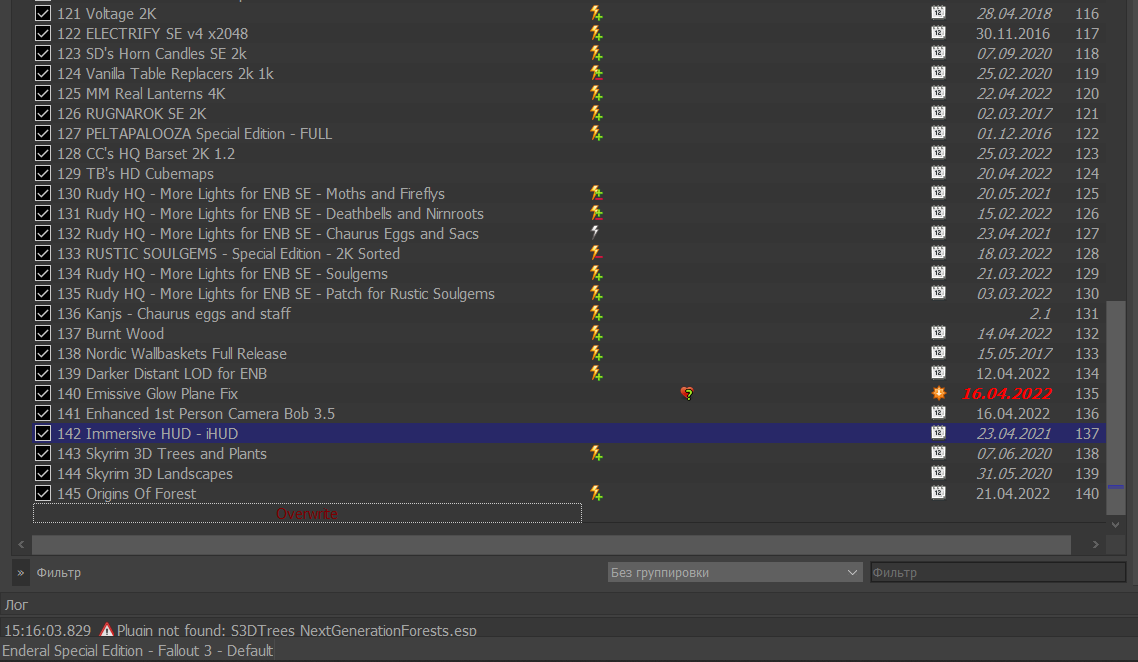Viewport: 1138px width, 662px height.
Task: Expand the filter panel with the » button
Action: (x=20, y=572)
